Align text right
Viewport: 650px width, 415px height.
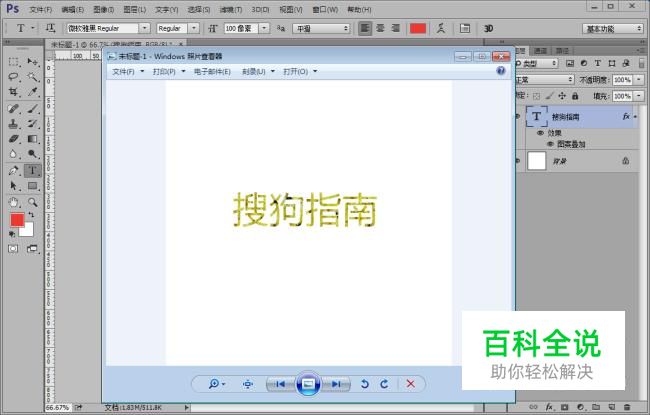coord(395,28)
